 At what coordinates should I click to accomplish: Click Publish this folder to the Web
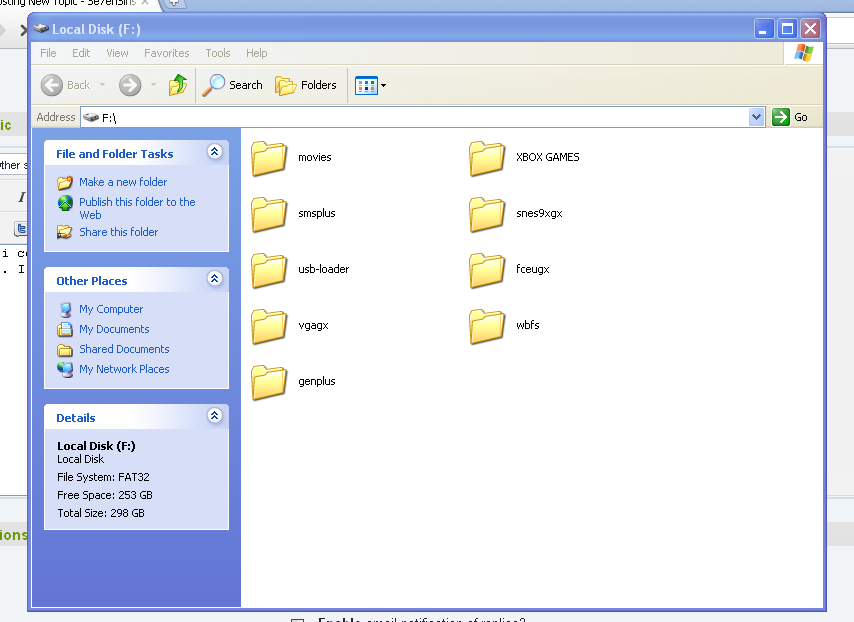click(137, 208)
